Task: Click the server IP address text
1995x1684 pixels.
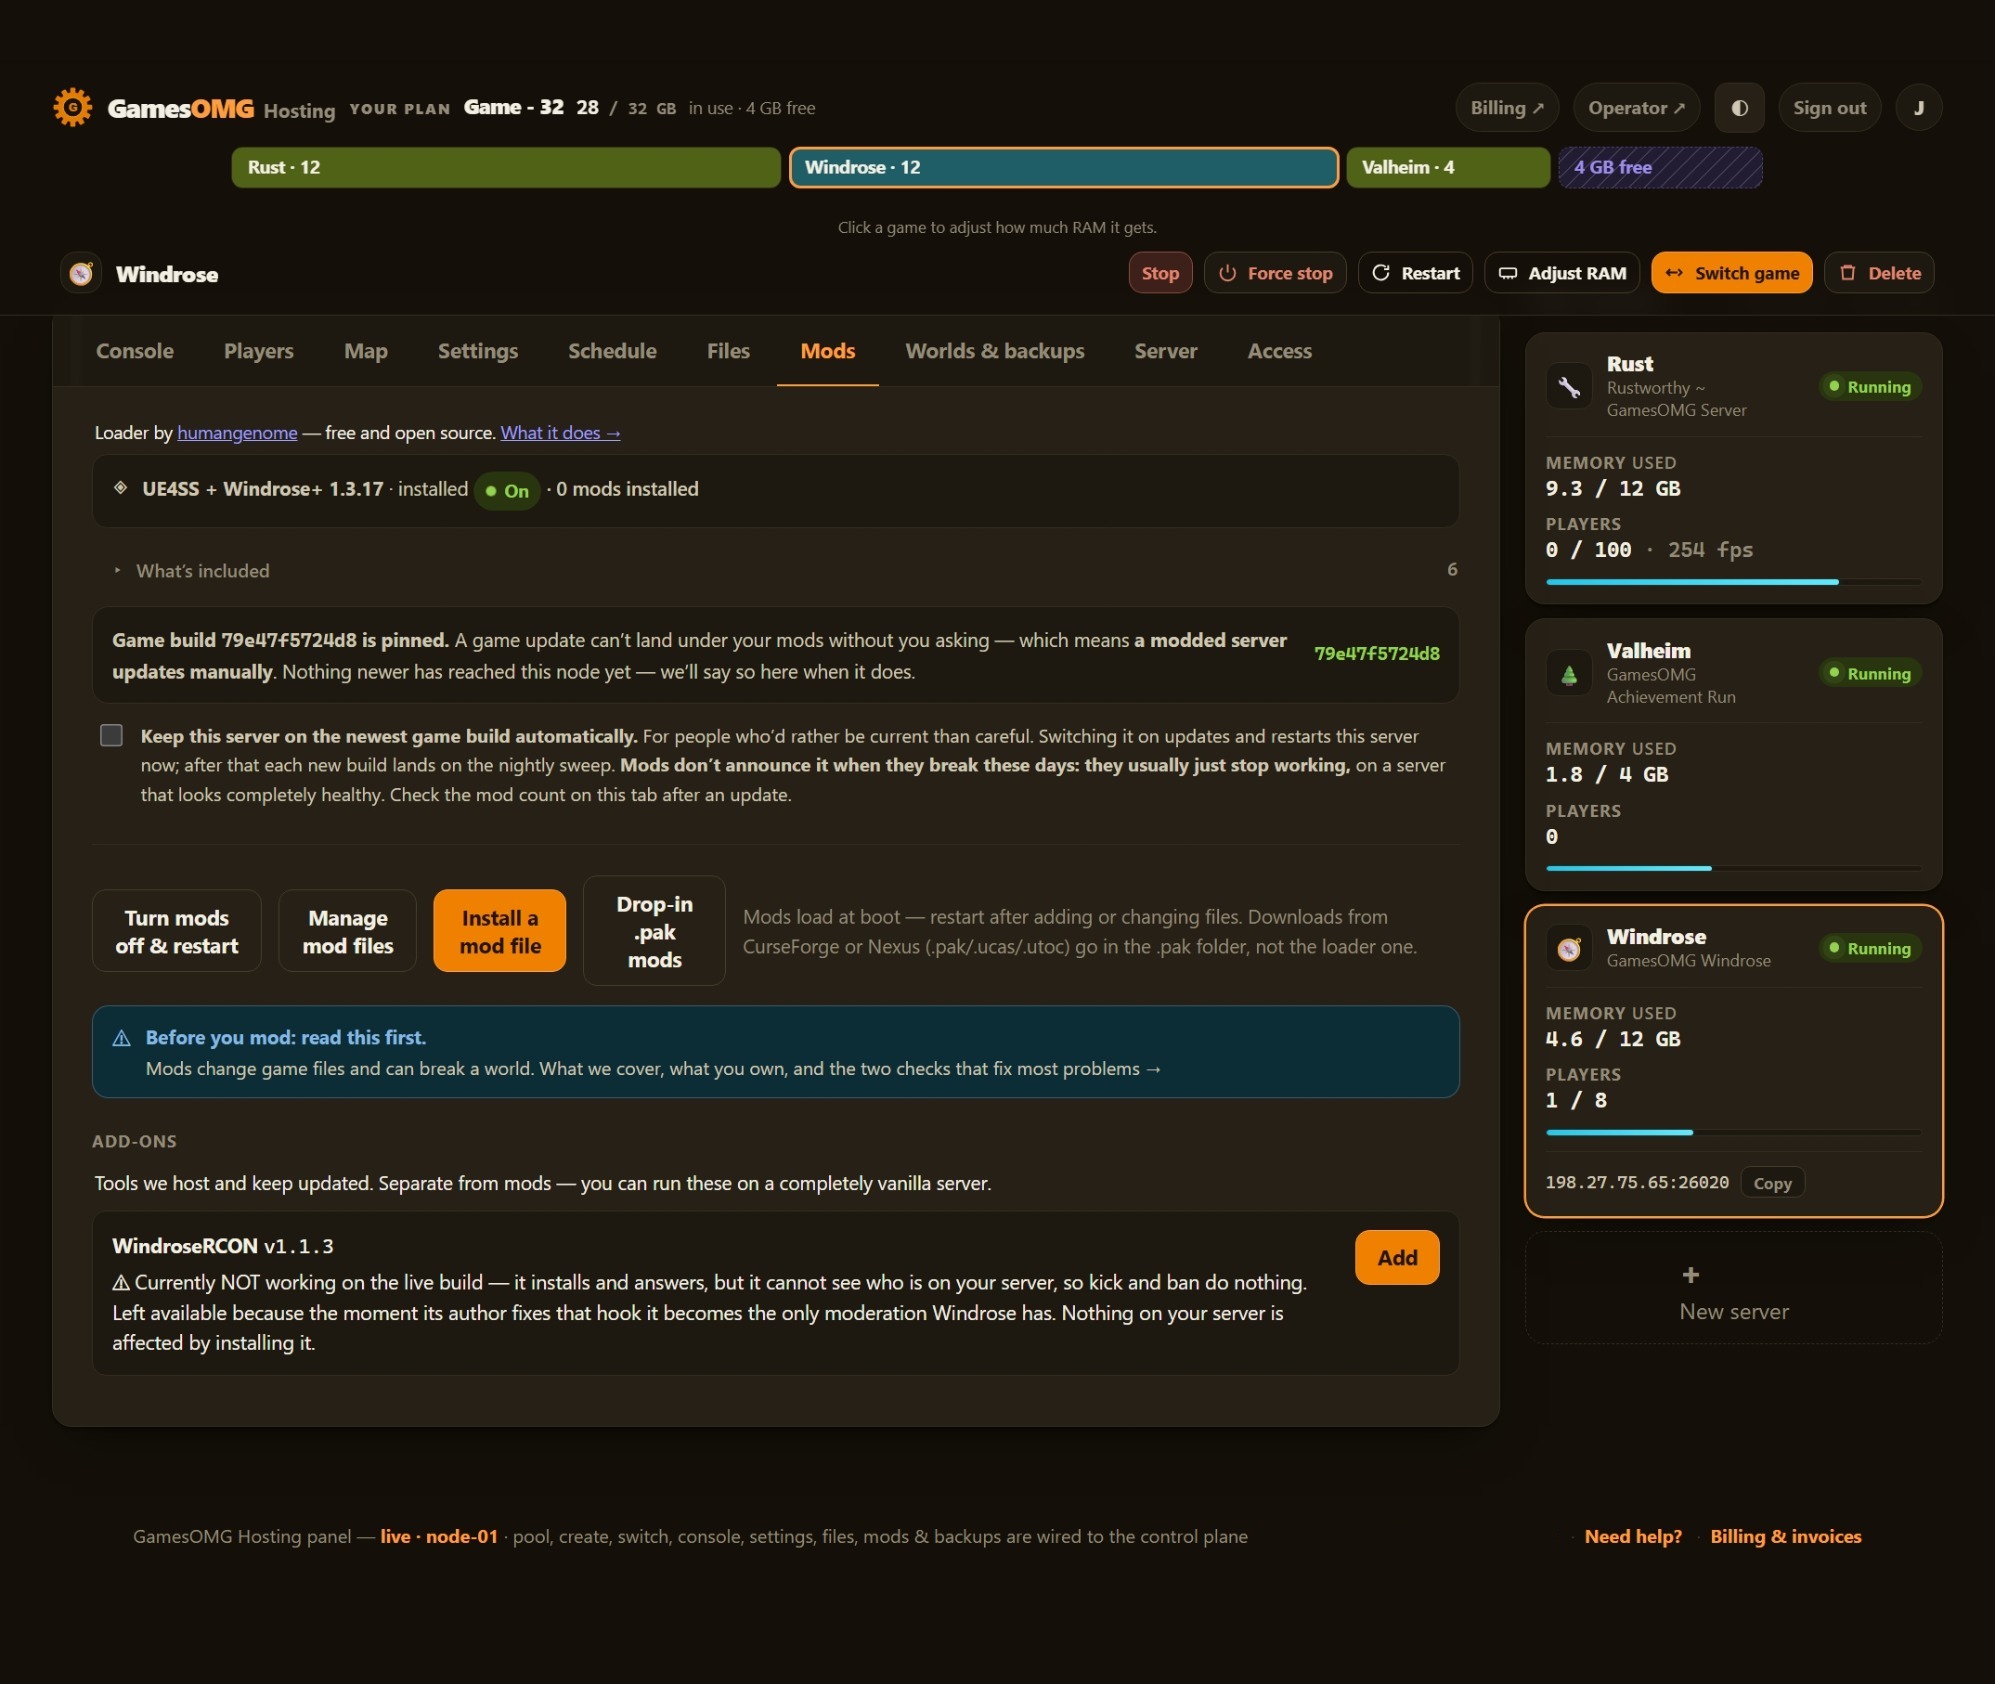Action: pos(1637,1183)
